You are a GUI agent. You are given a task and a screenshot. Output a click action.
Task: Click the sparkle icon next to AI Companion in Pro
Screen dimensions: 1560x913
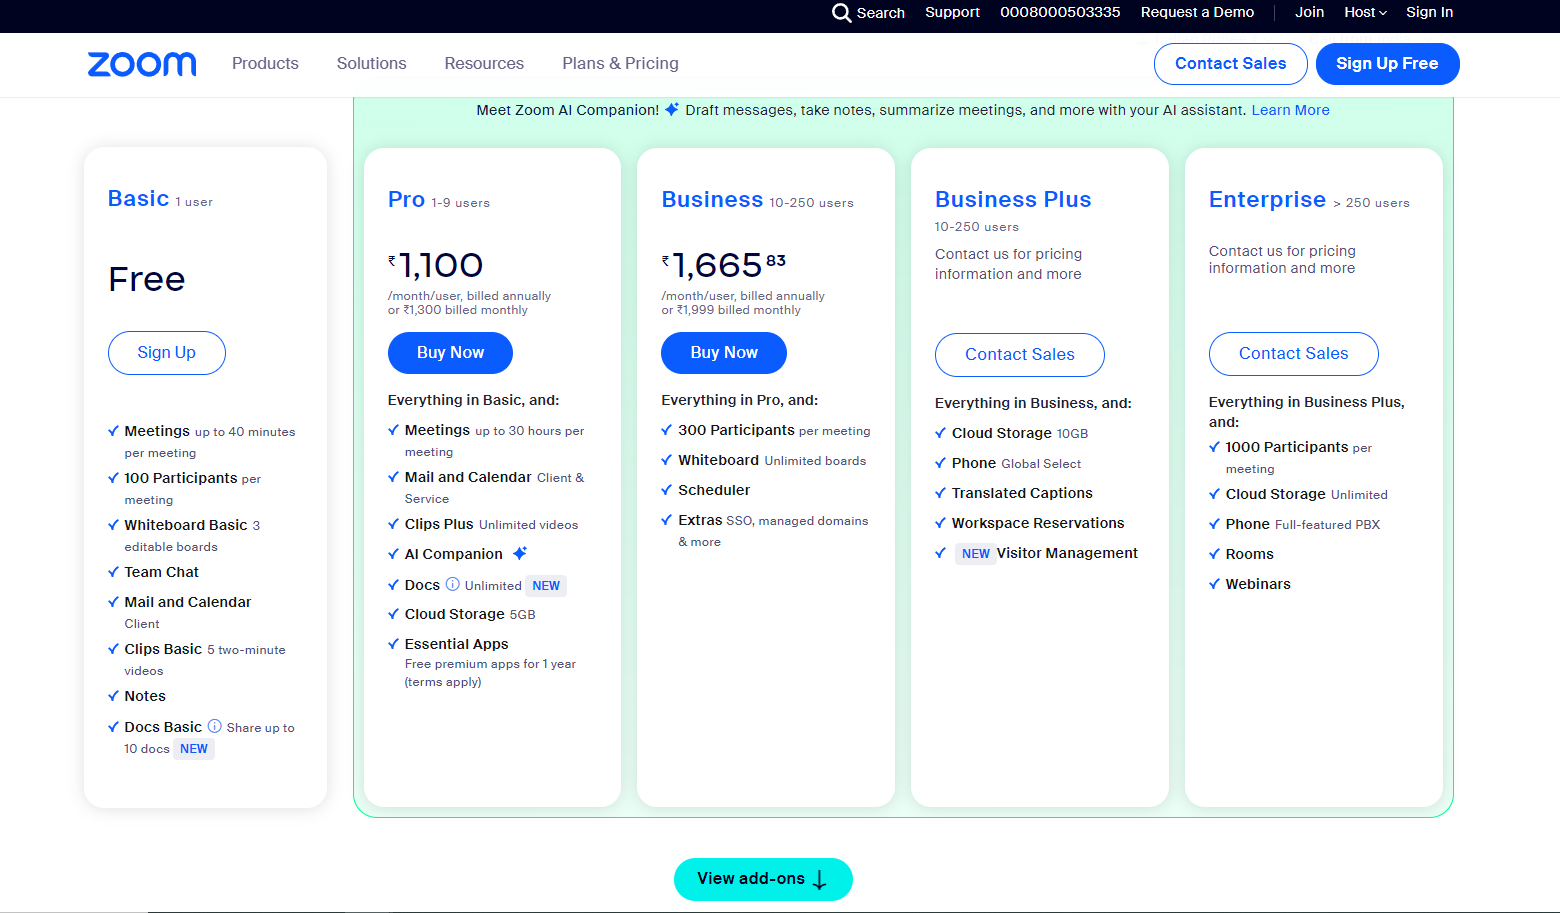click(x=520, y=553)
